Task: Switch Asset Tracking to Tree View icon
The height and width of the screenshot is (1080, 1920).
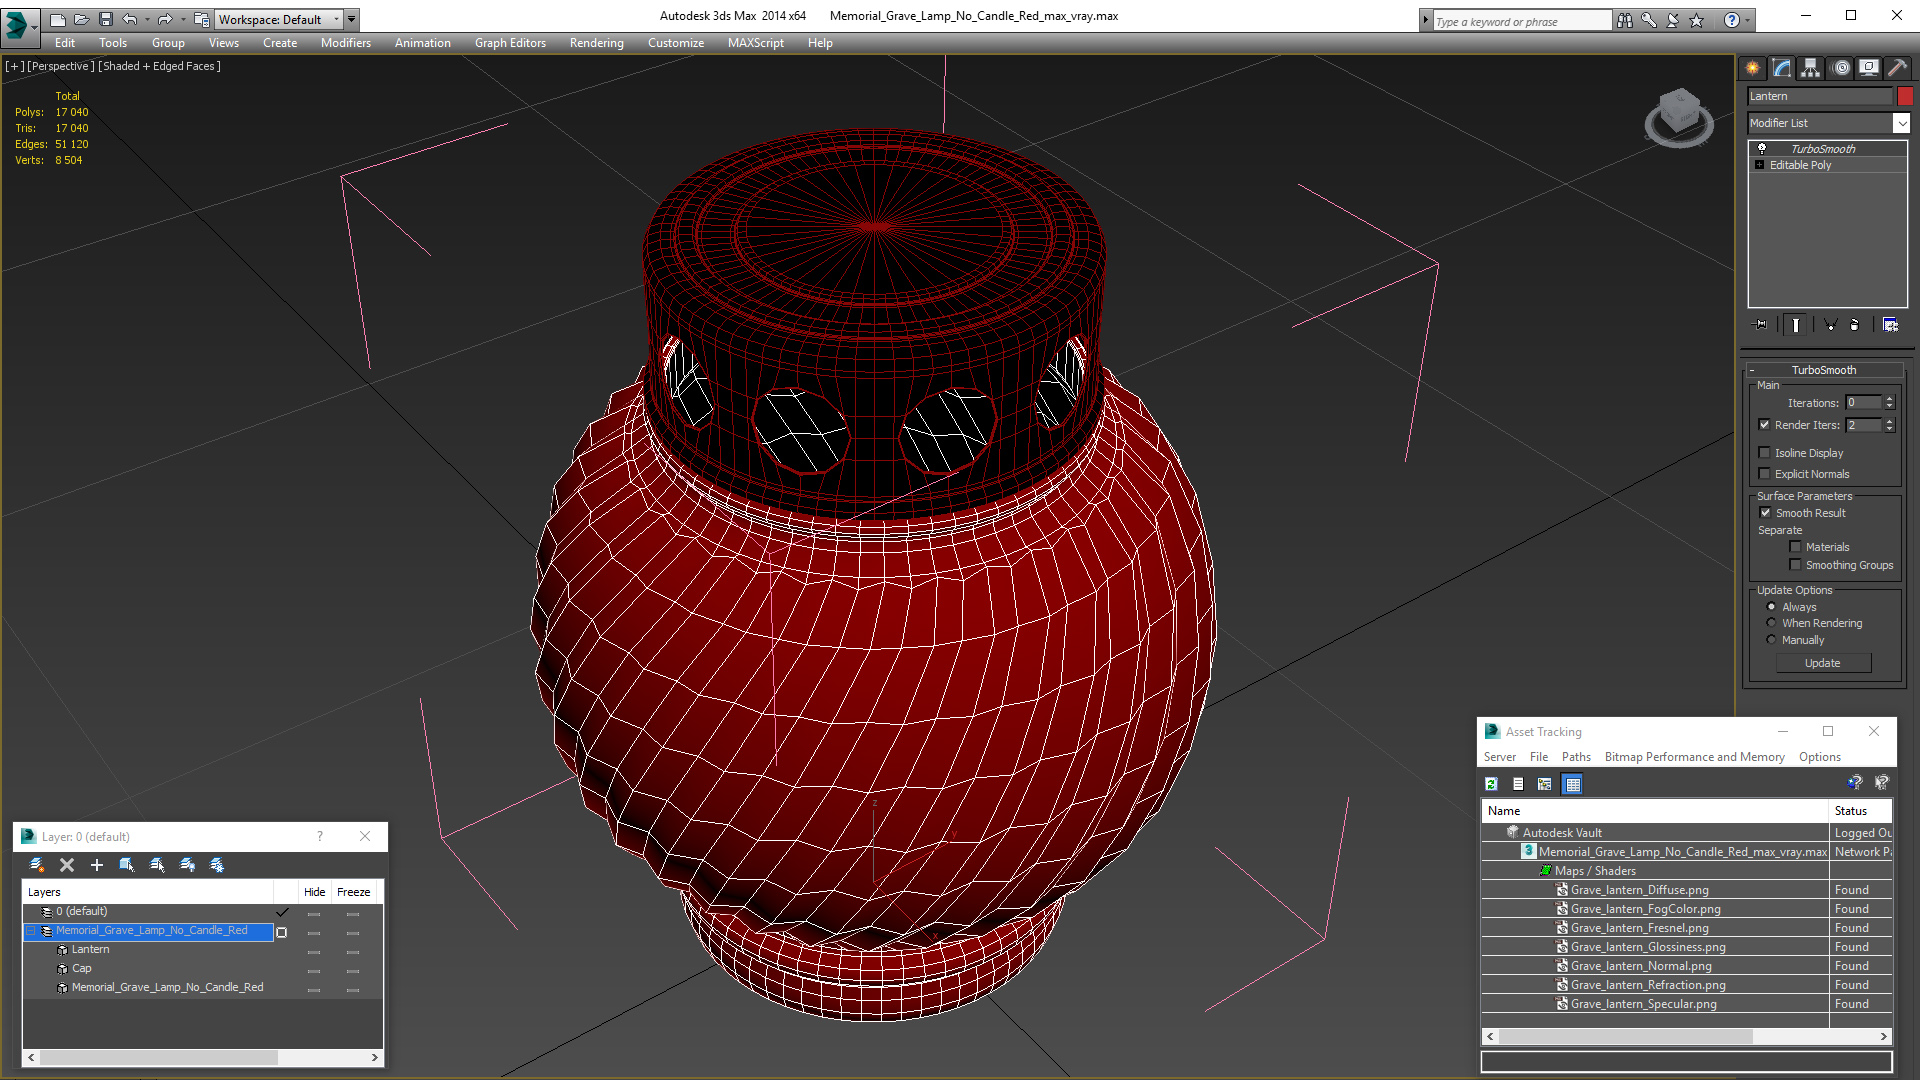Action: (x=1545, y=784)
